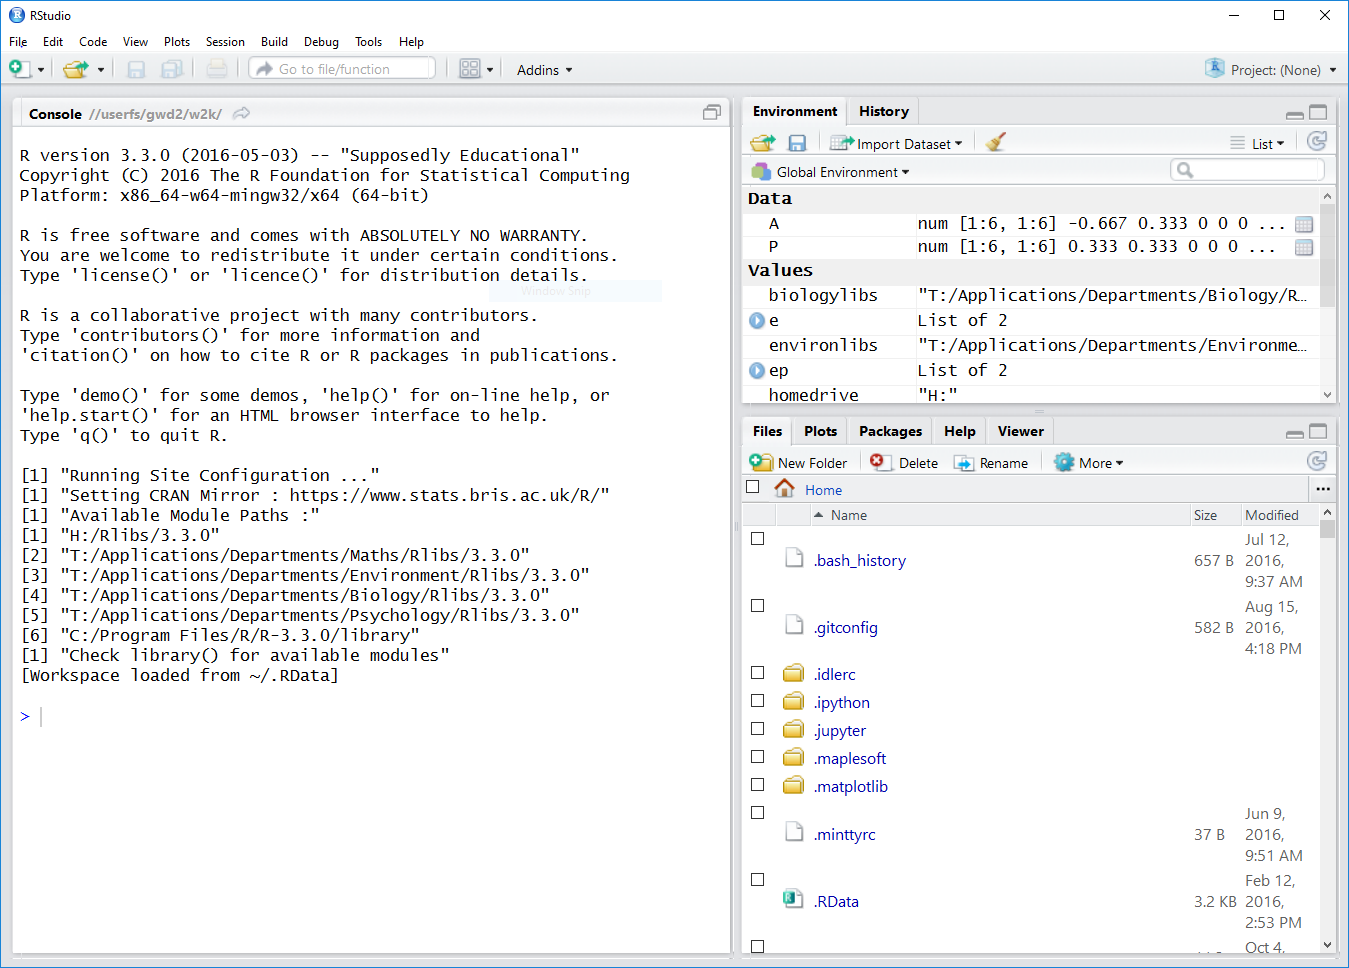Expand list e with blue arrow icon

757,321
